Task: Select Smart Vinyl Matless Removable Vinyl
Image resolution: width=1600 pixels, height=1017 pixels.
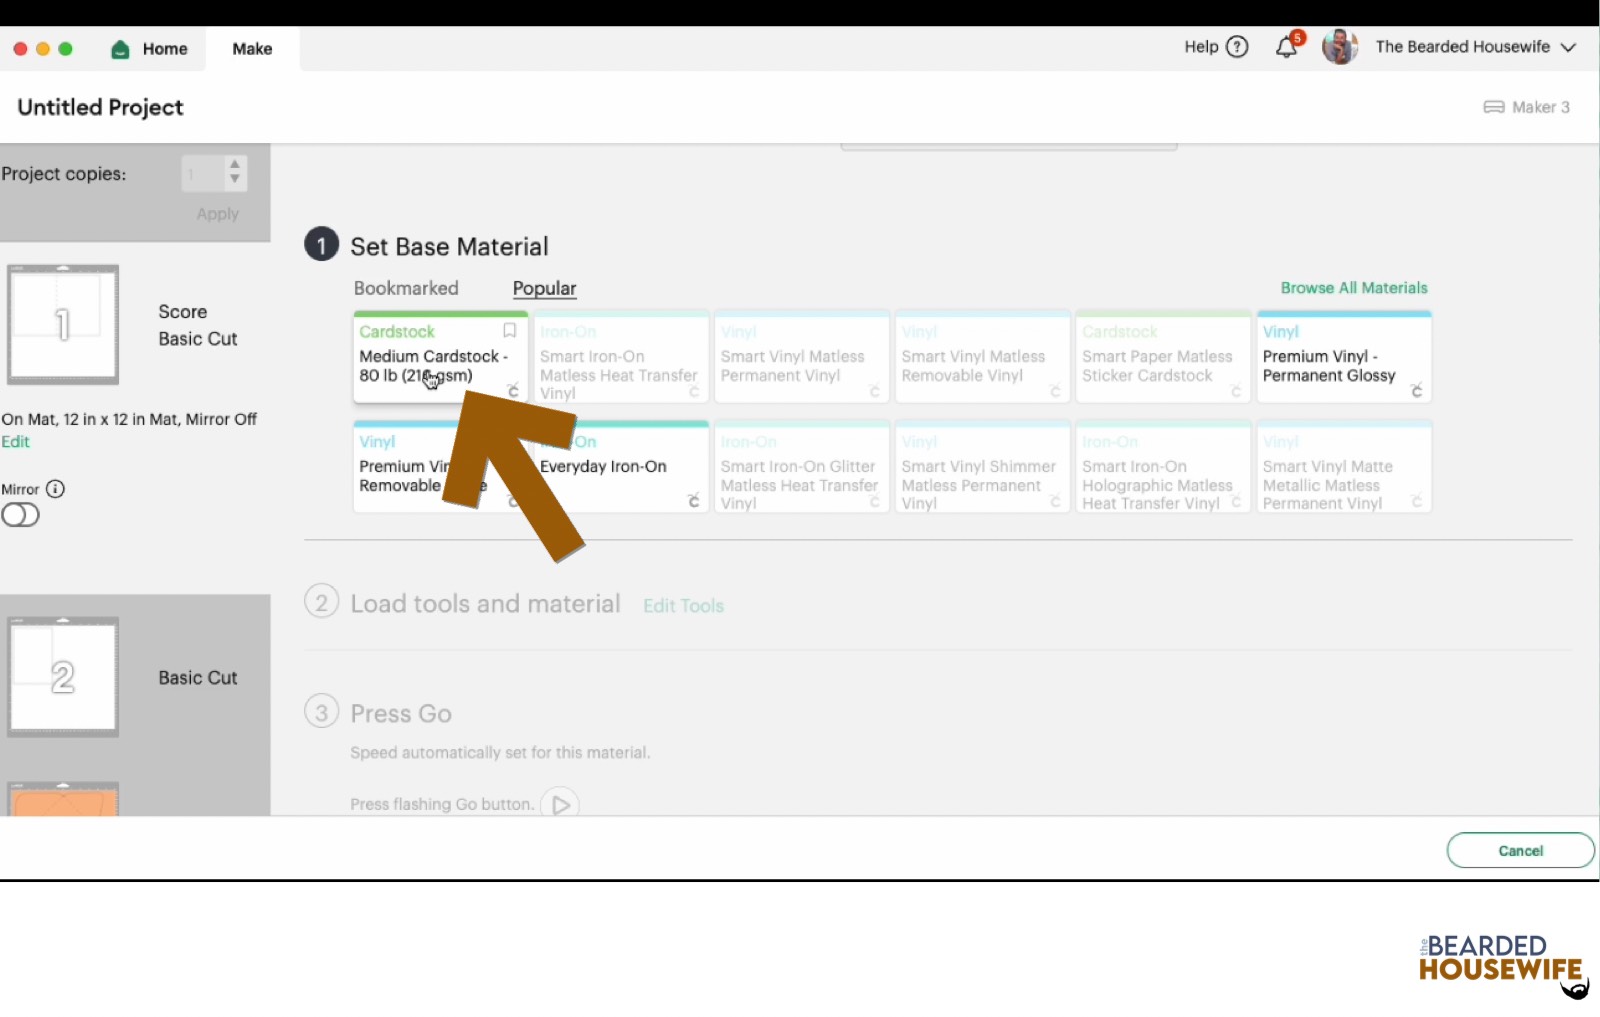Action: tap(982, 357)
